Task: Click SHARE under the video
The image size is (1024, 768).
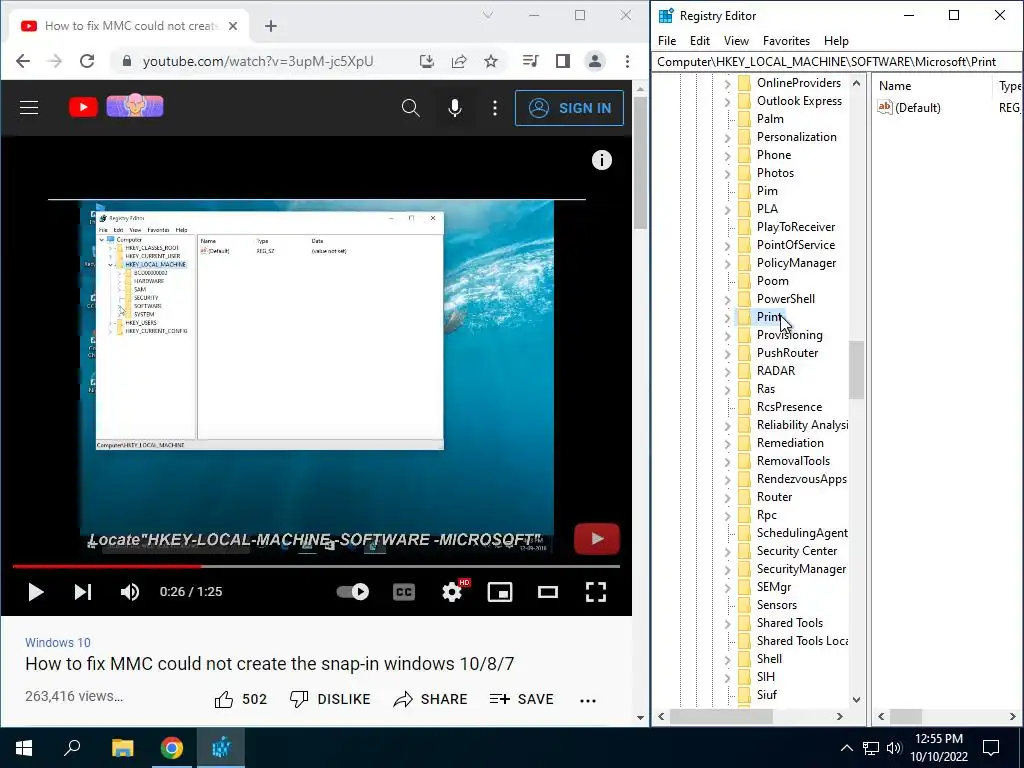Action: pyautogui.click(x=430, y=699)
